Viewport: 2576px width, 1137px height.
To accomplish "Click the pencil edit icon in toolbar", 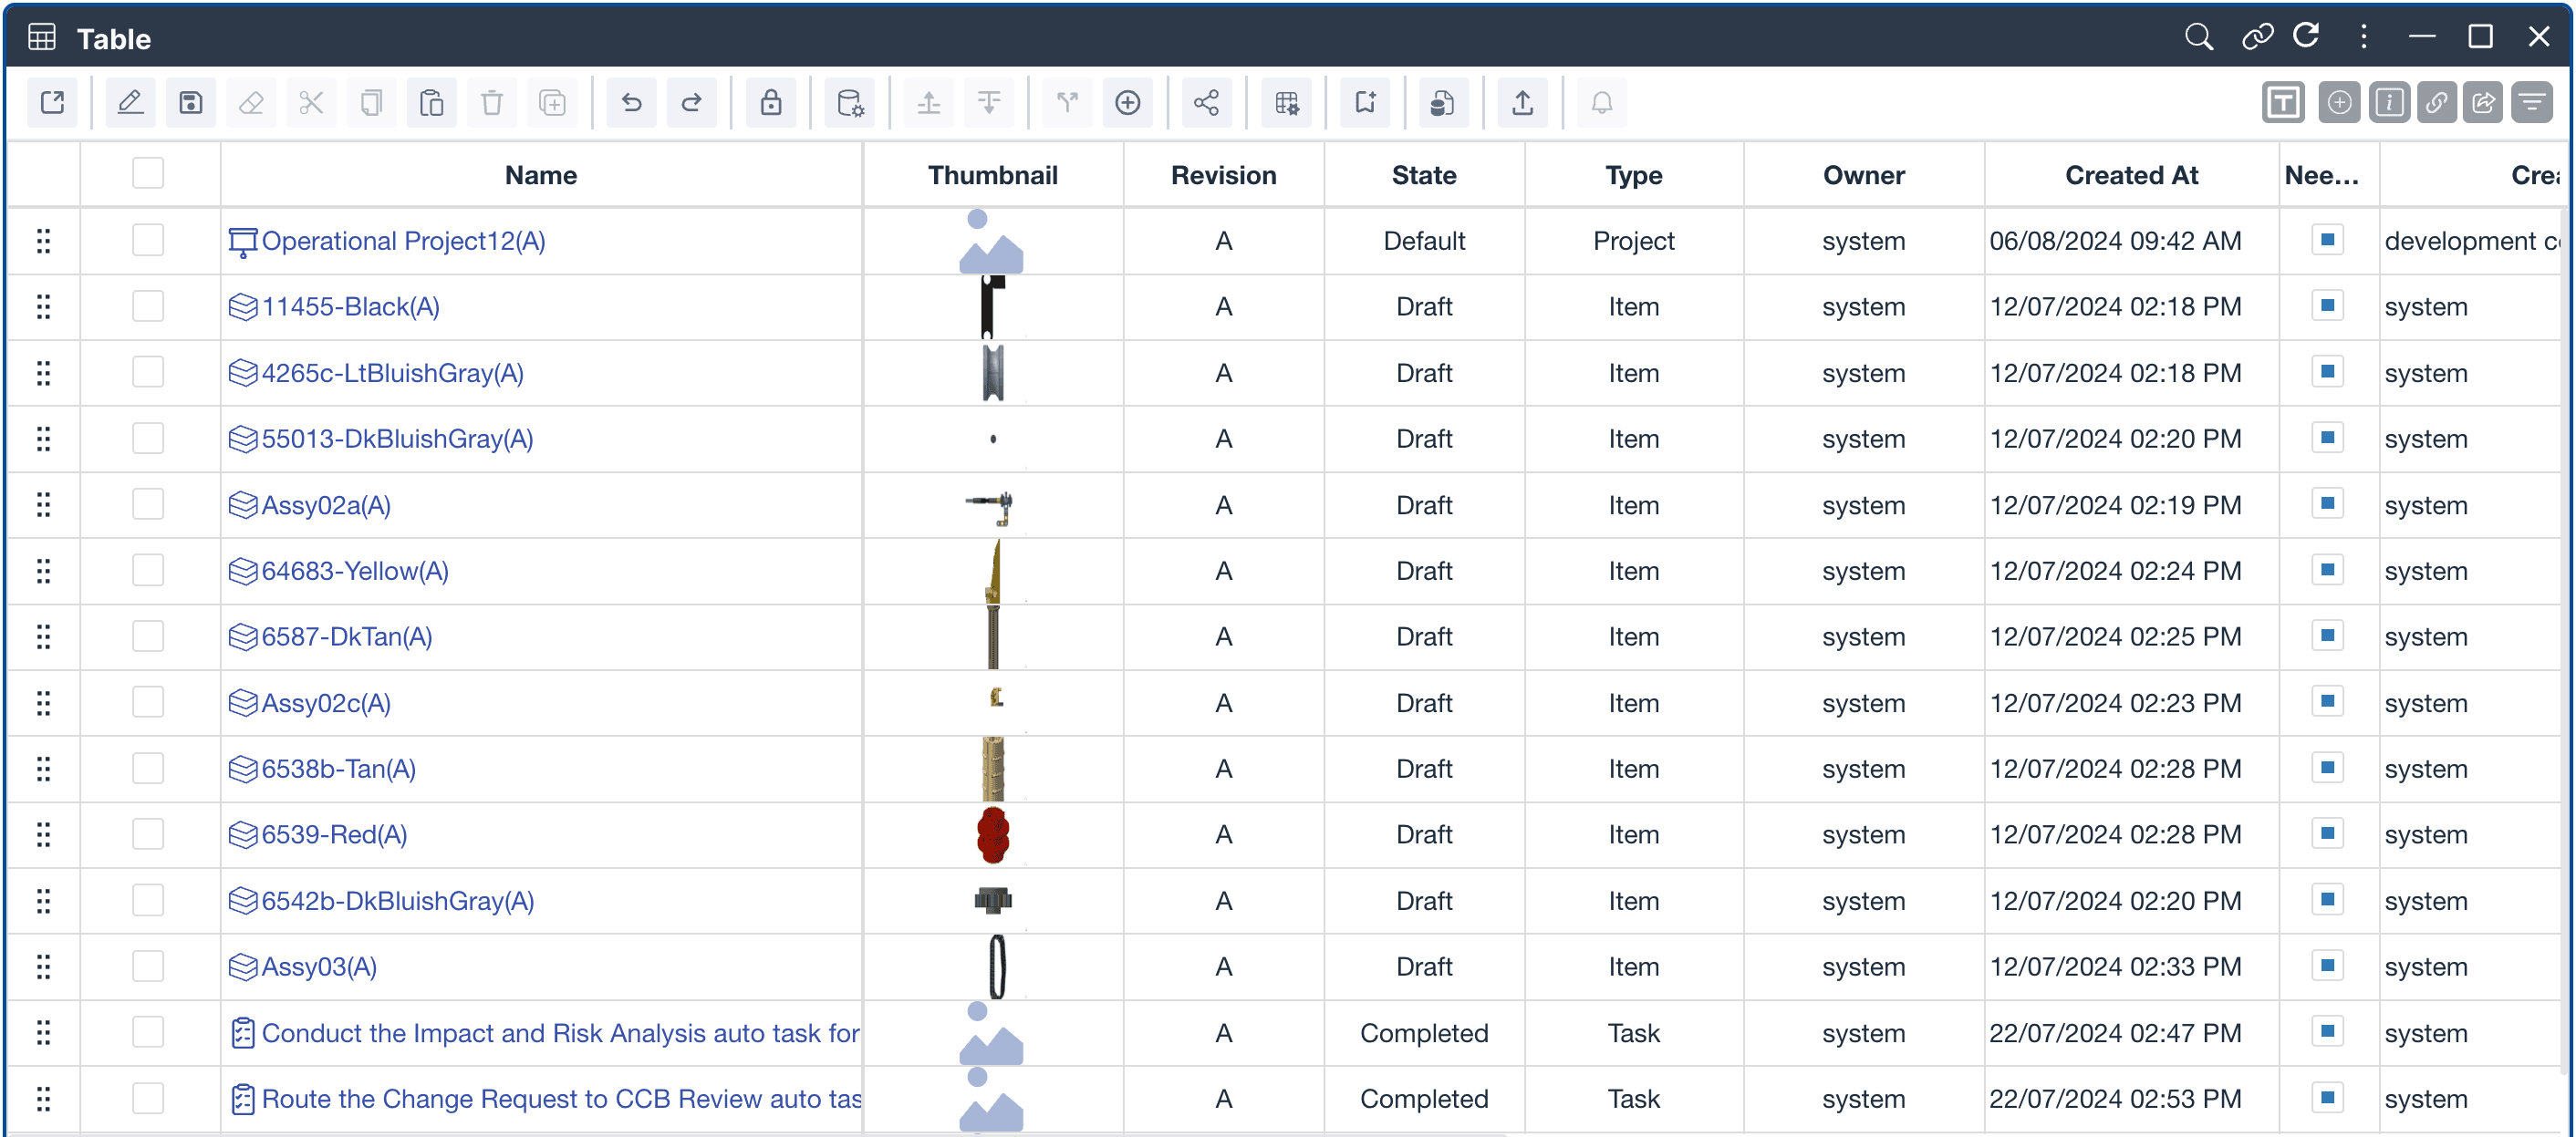I will pos(130,102).
